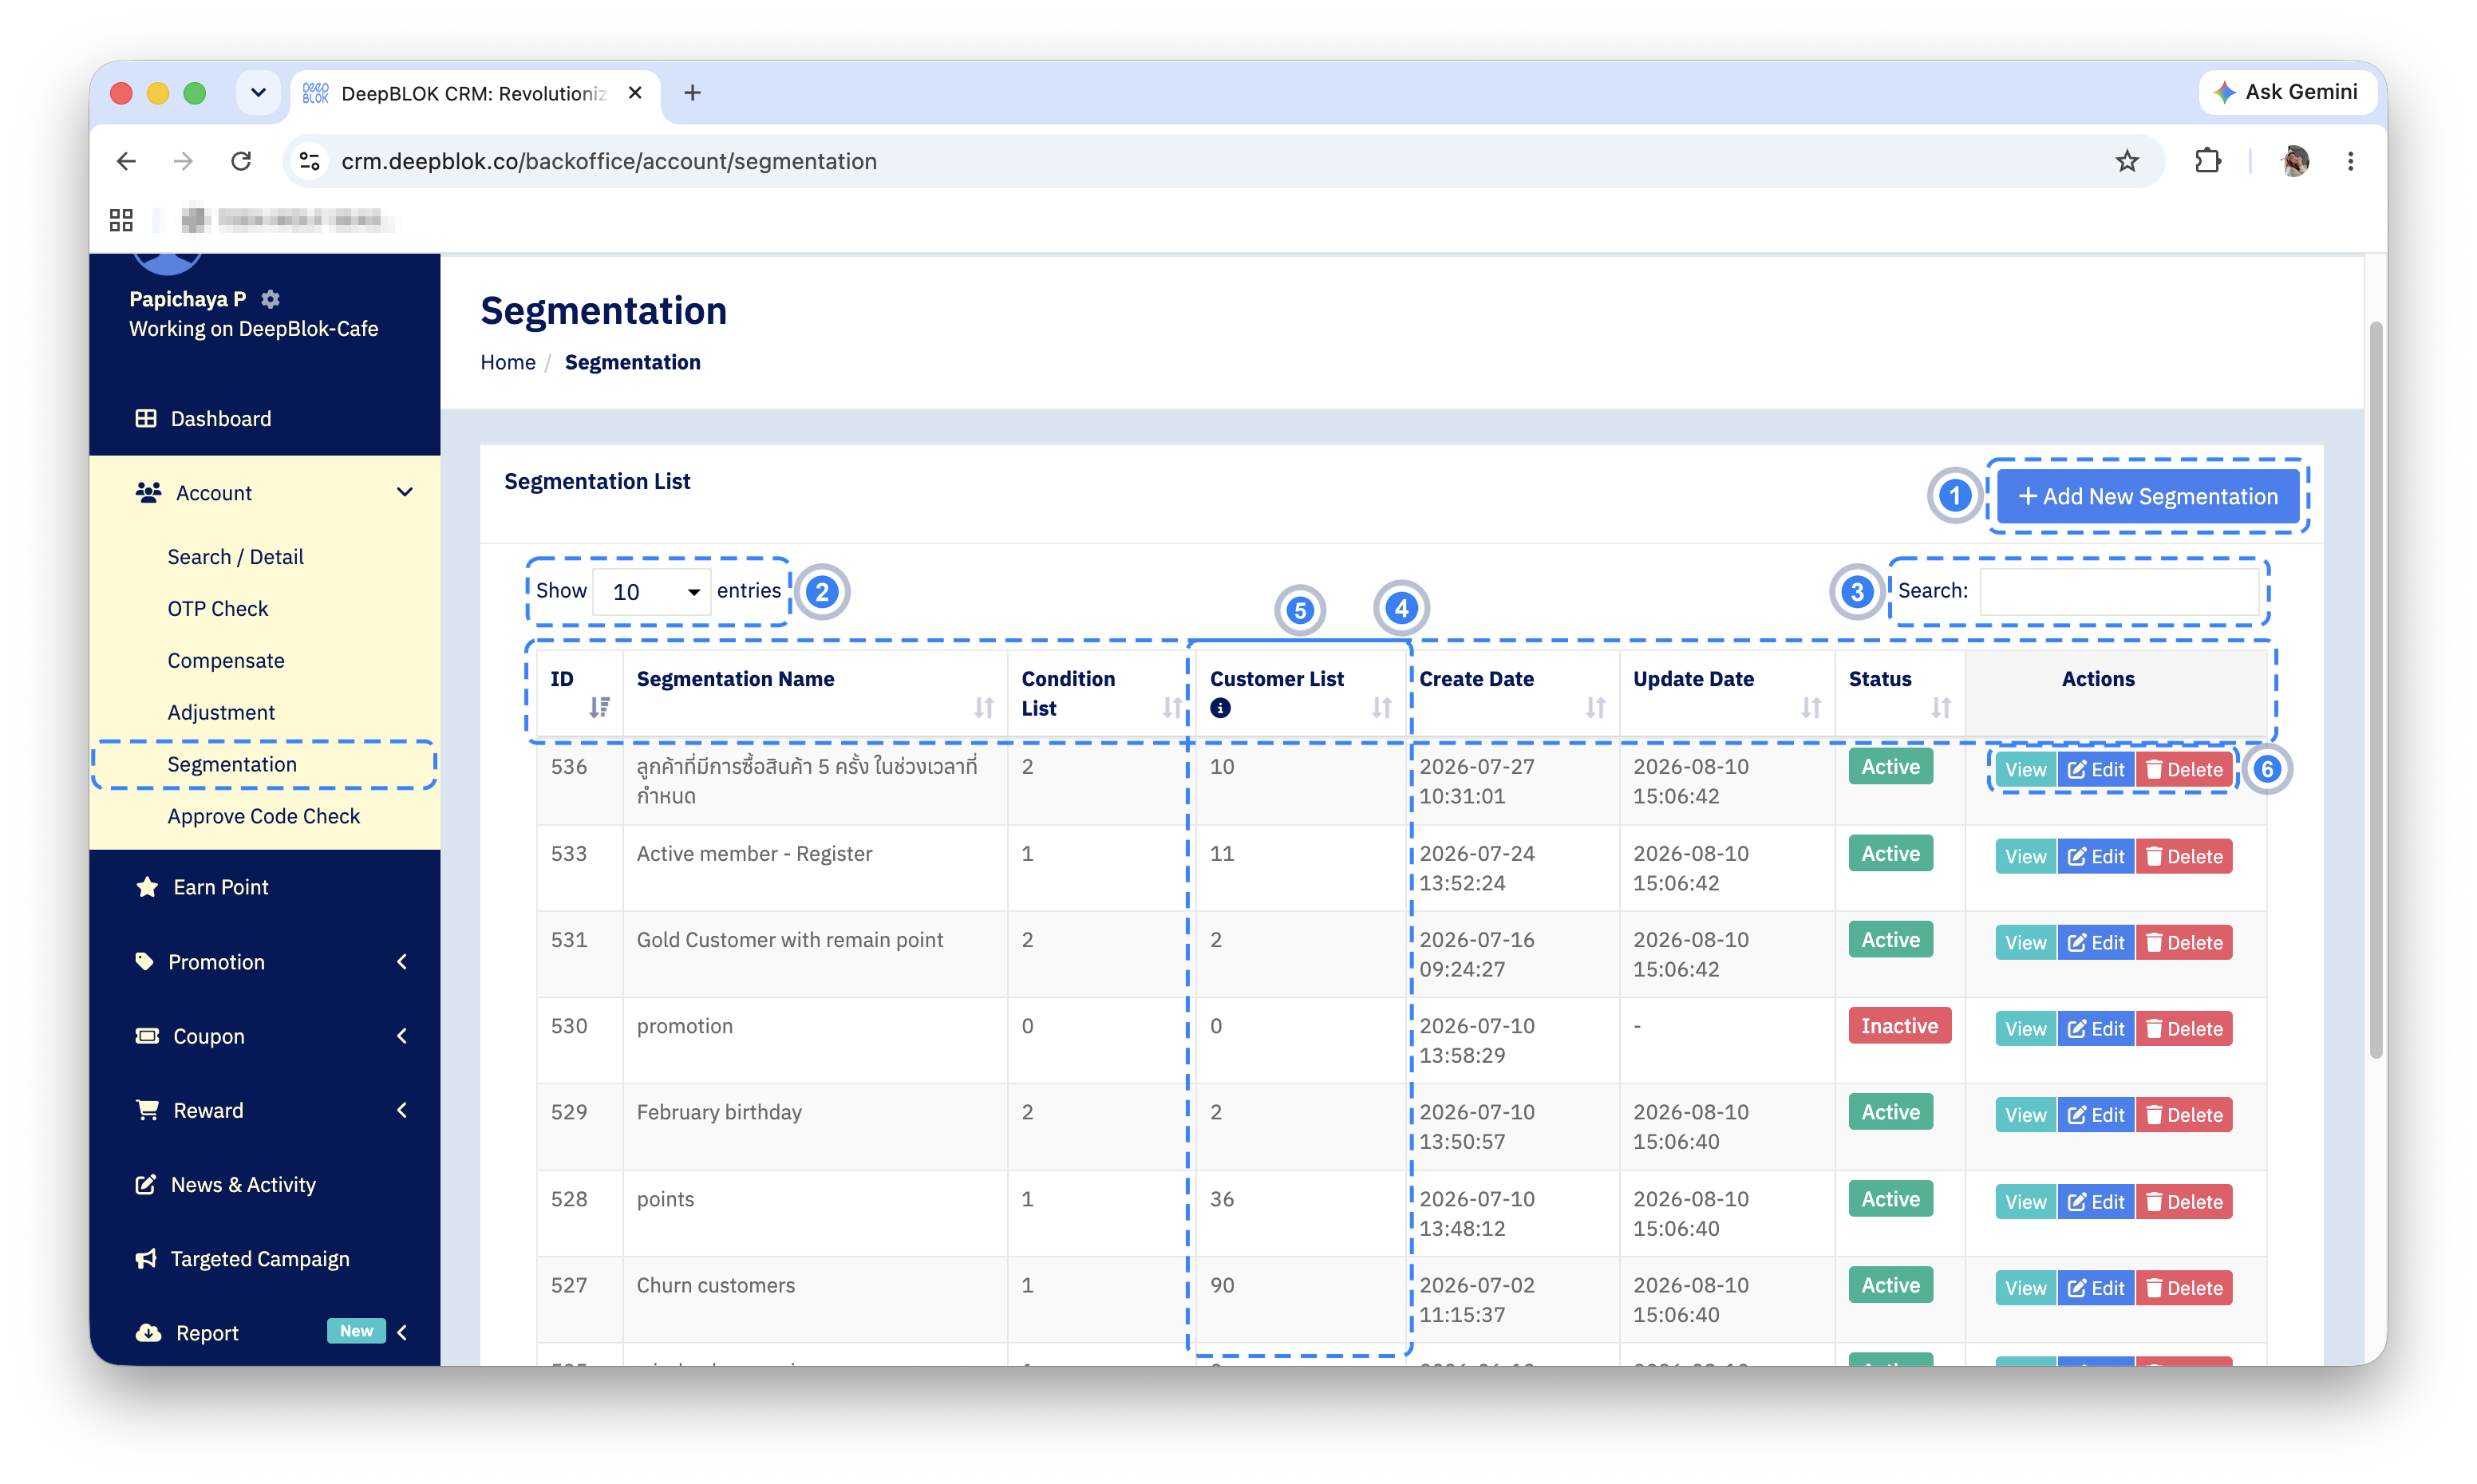Bookmark this page with the star icon

pos(2126,161)
